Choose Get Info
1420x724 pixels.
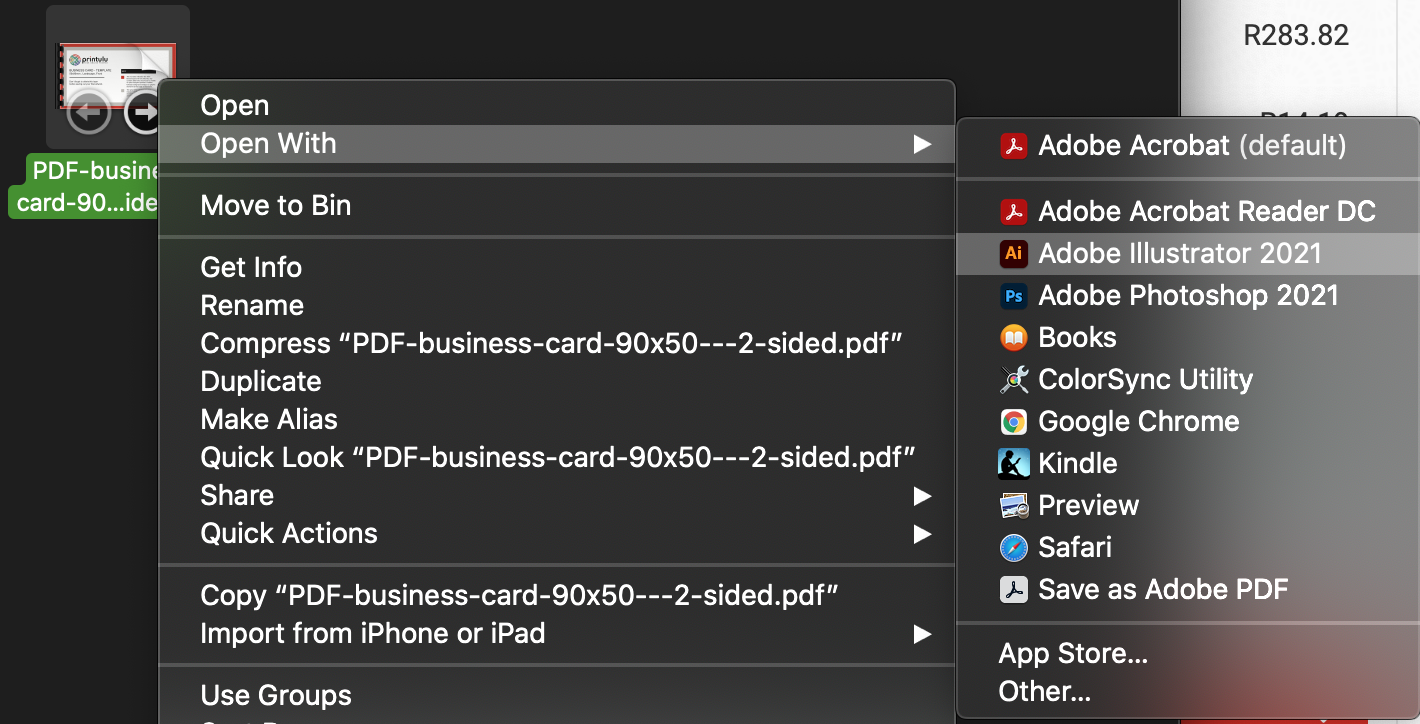click(x=557, y=268)
